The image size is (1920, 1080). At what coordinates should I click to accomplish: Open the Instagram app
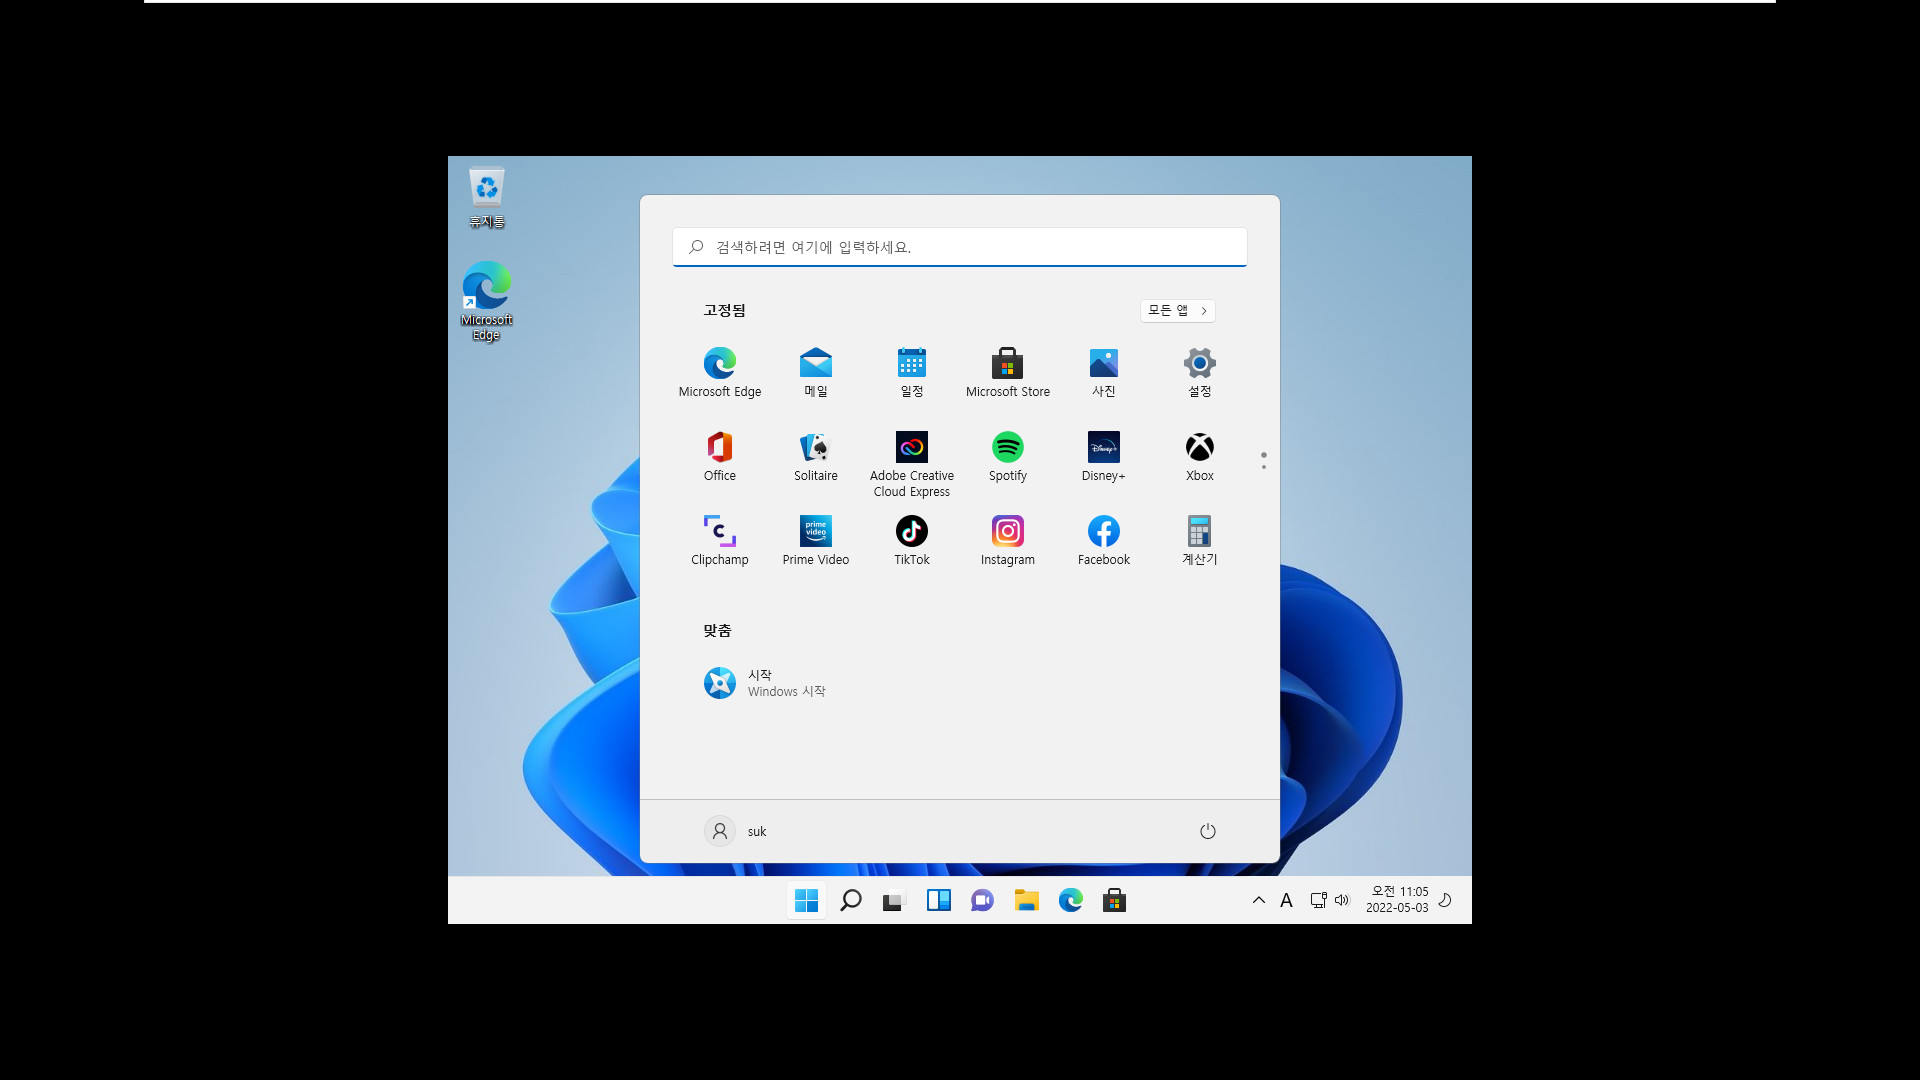[x=1008, y=540]
